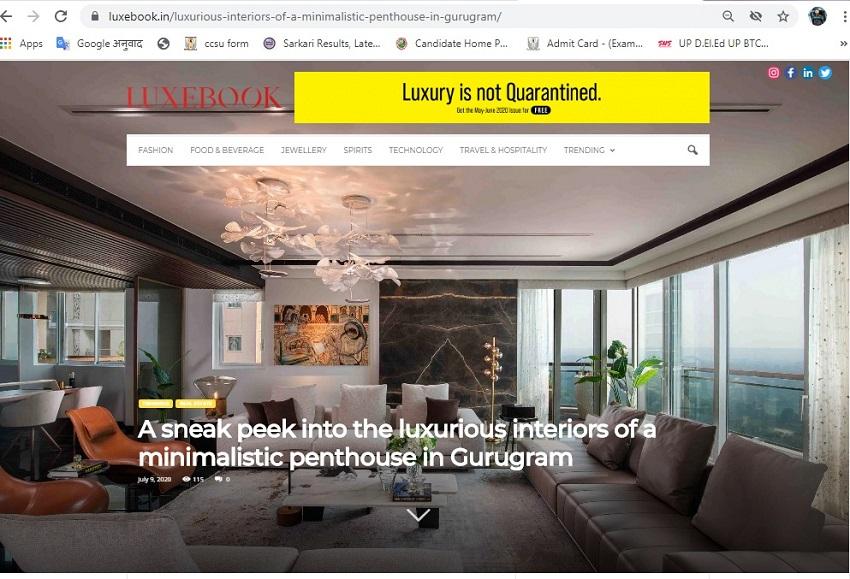Open the LinkedIn social icon
The image size is (850, 579).
808,73
